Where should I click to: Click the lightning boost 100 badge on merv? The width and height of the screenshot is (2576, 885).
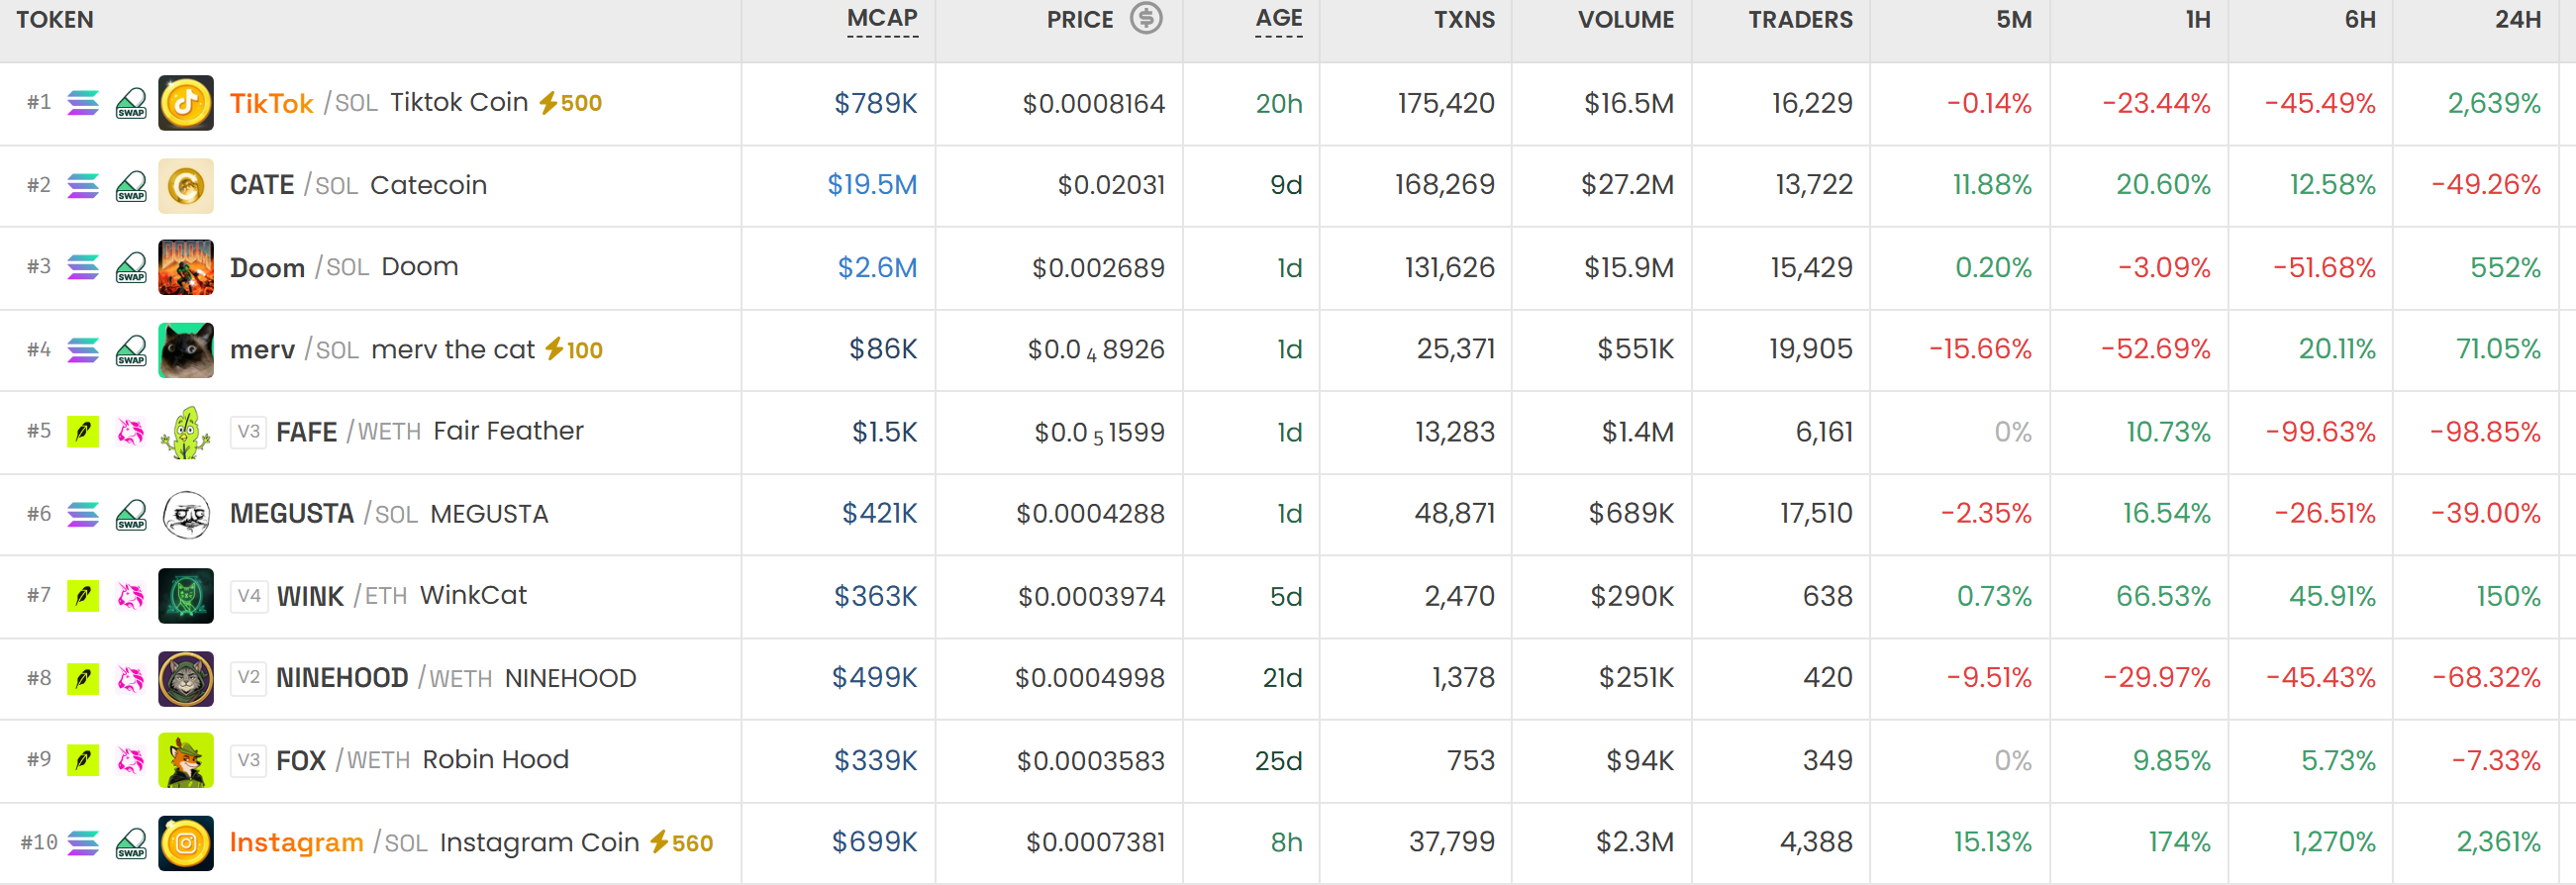[x=573, y=350]
